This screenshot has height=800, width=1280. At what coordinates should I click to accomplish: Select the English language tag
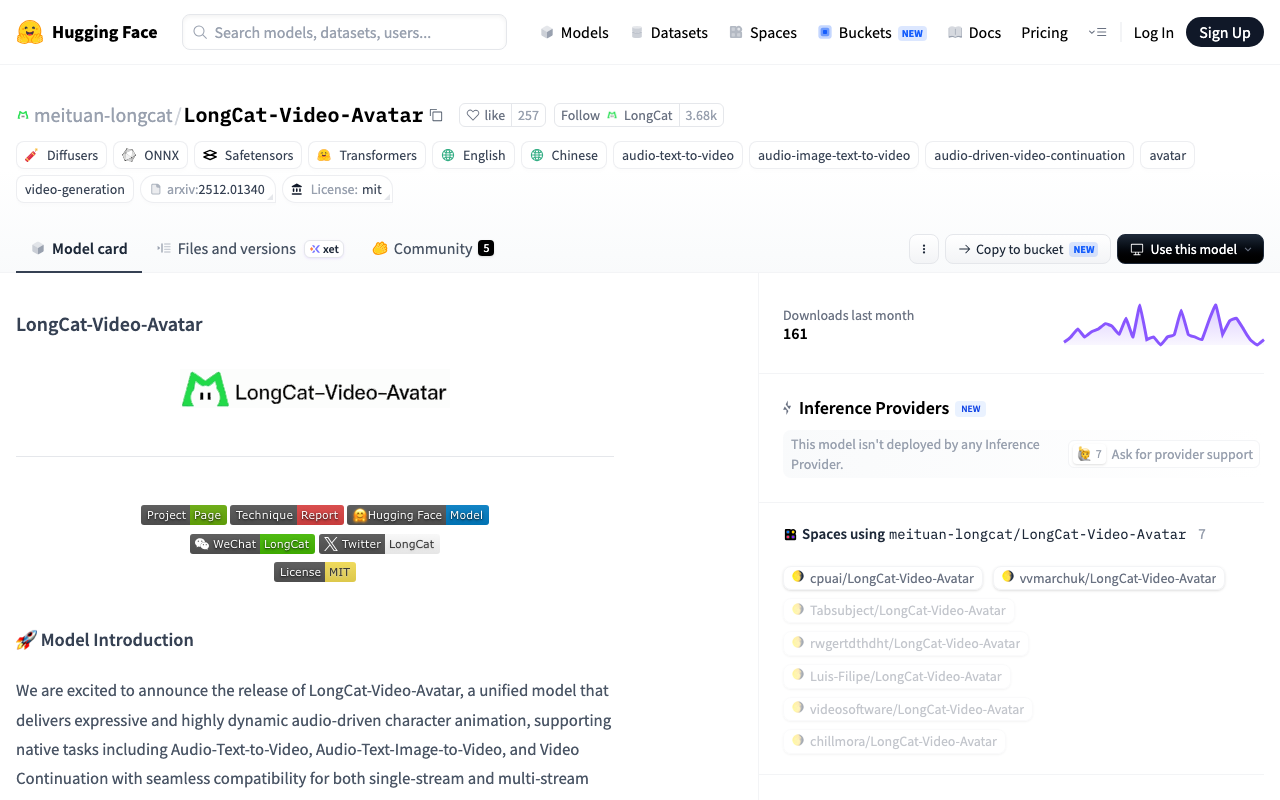click(x=474, y=155)
